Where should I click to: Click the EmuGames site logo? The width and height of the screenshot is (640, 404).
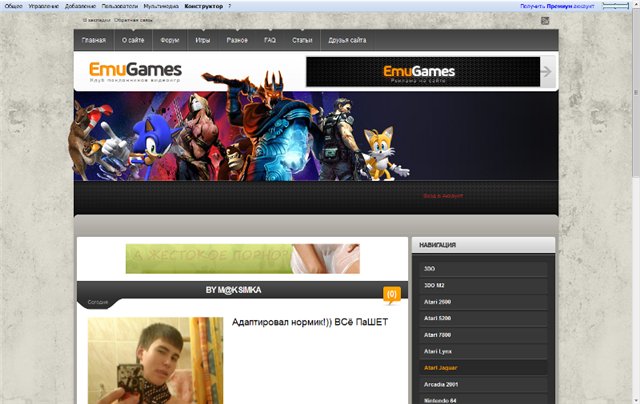pyautogui.click(x=135, y=71)
